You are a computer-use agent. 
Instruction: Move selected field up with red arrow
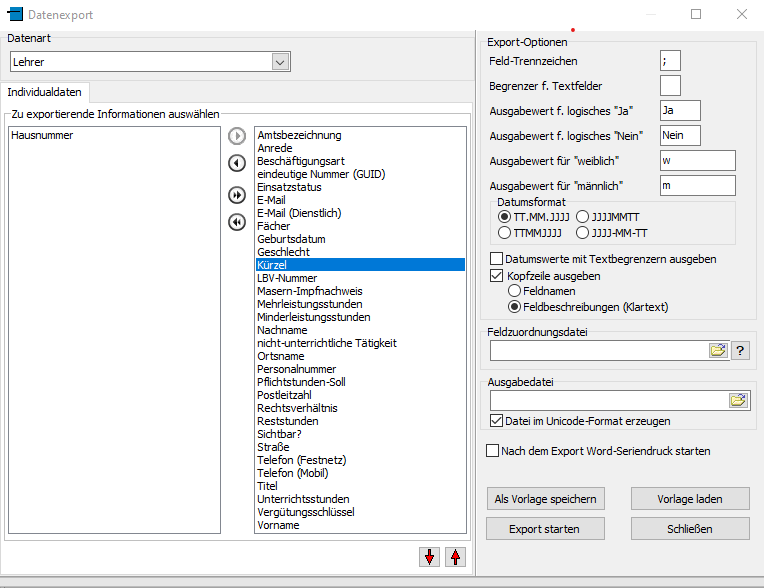point(455,557)
